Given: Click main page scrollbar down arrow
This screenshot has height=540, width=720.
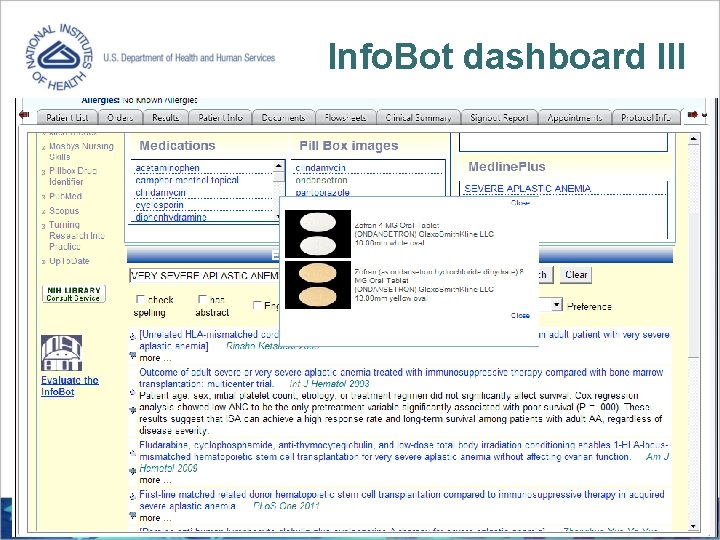Looking at the screenshot, I should pos(693,526).
